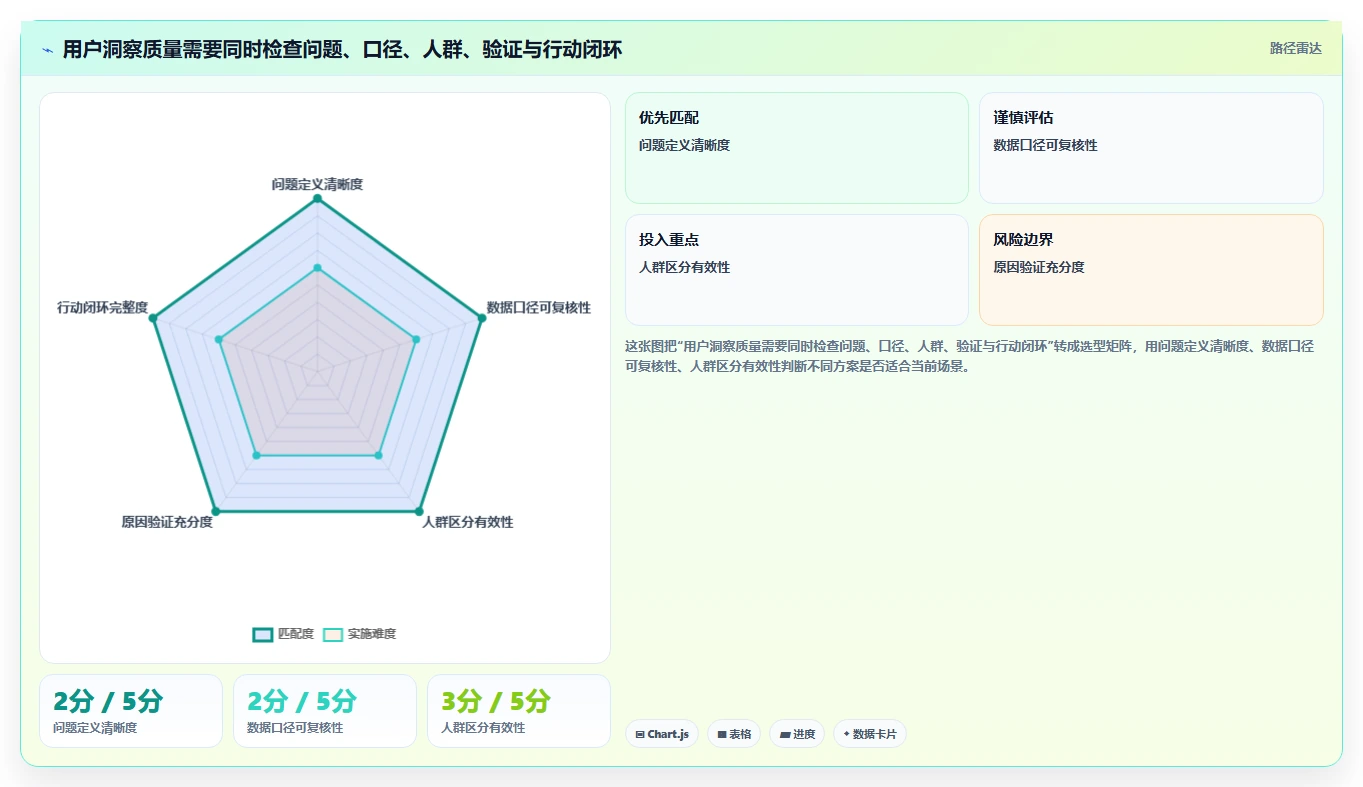The image size is (1363, 787).
Task: Open the 谨慎评估 card
Action: (1151, 148)
